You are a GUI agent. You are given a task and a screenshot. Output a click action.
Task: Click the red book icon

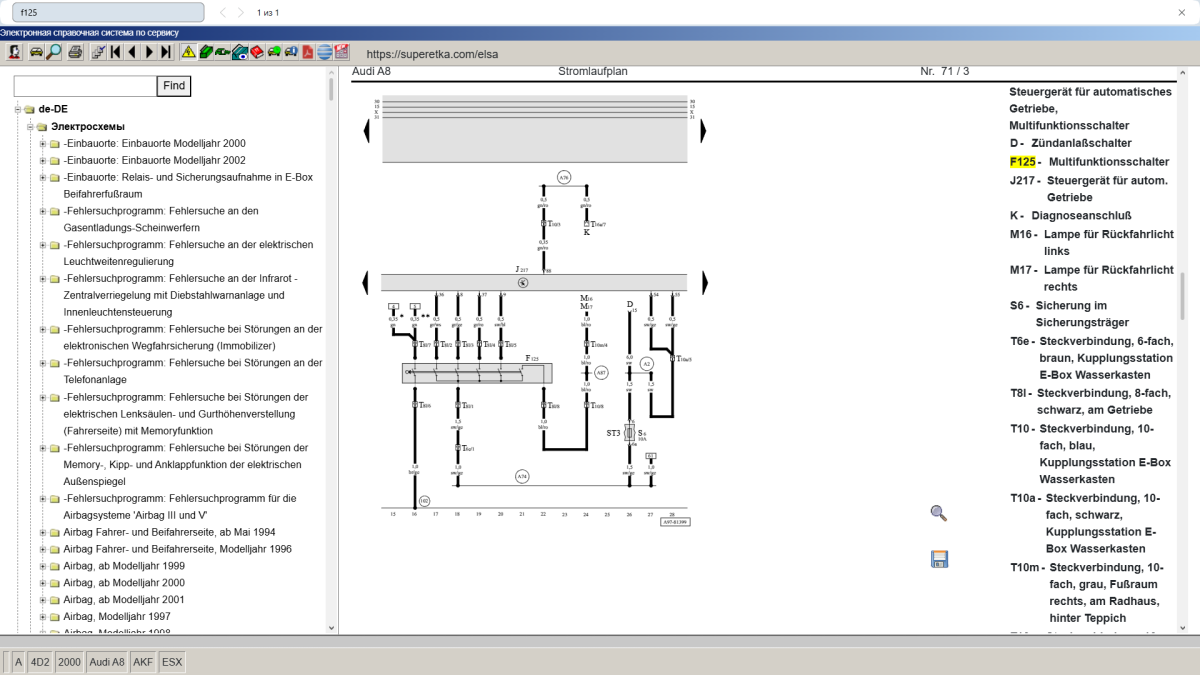(257, 52)
